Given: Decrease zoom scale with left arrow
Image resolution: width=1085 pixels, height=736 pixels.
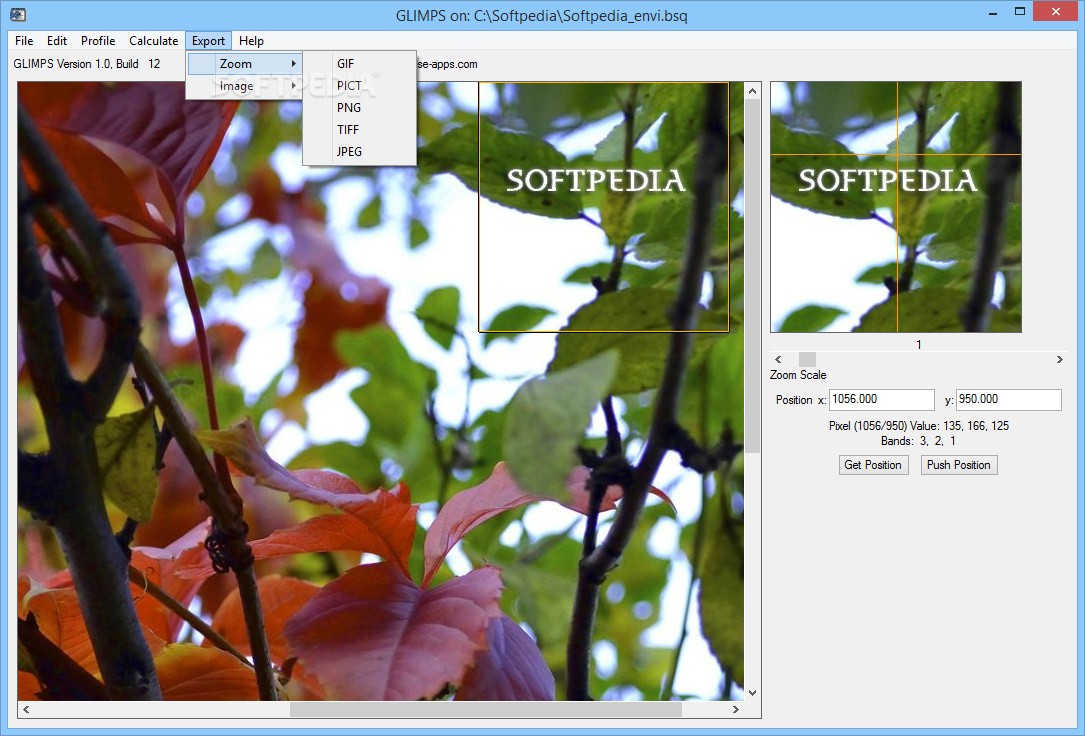Looking at the screenshot, I should point(778,359).
